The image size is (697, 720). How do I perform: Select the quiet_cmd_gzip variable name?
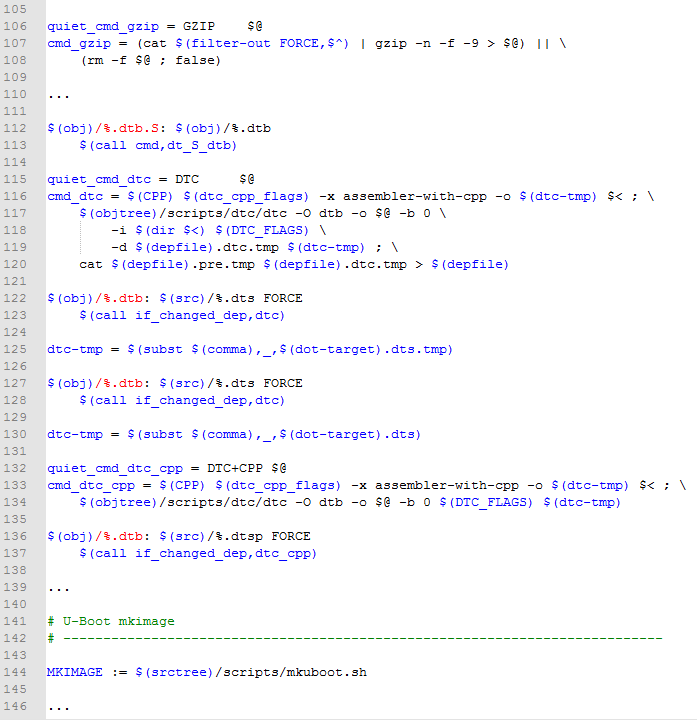103,27
